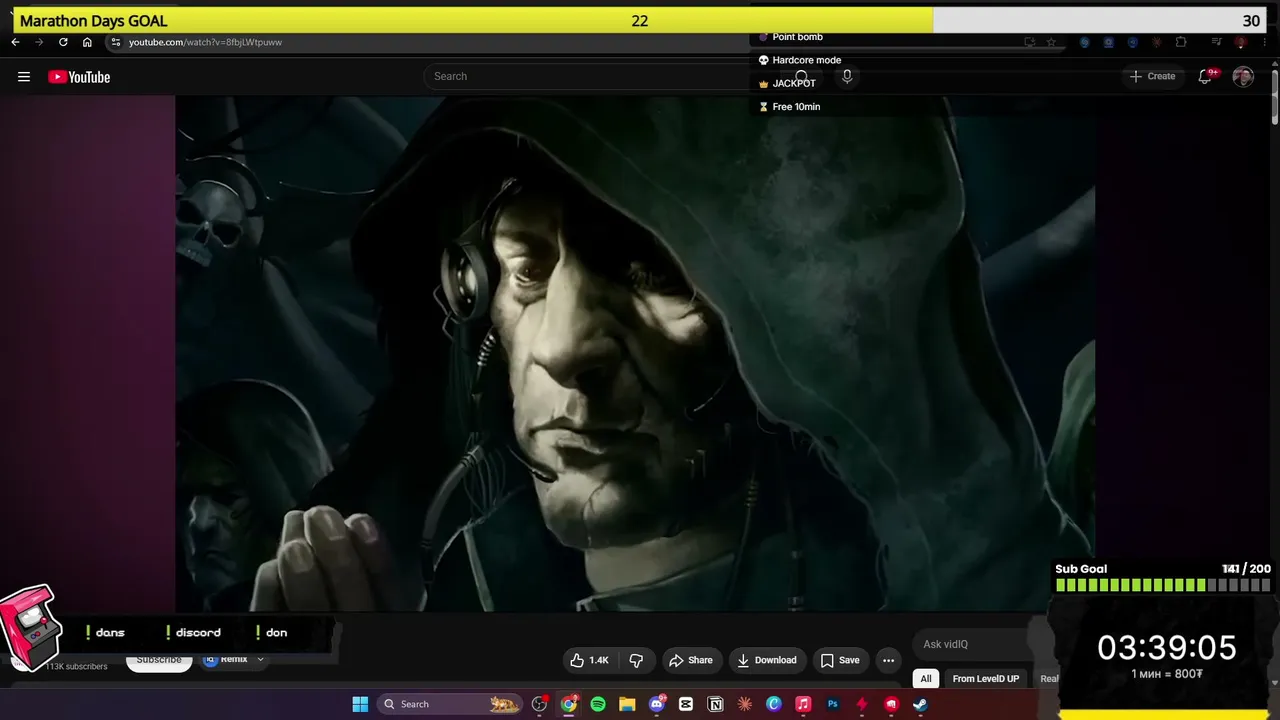Search by voice with the microphone icon

tap(847, 76)
